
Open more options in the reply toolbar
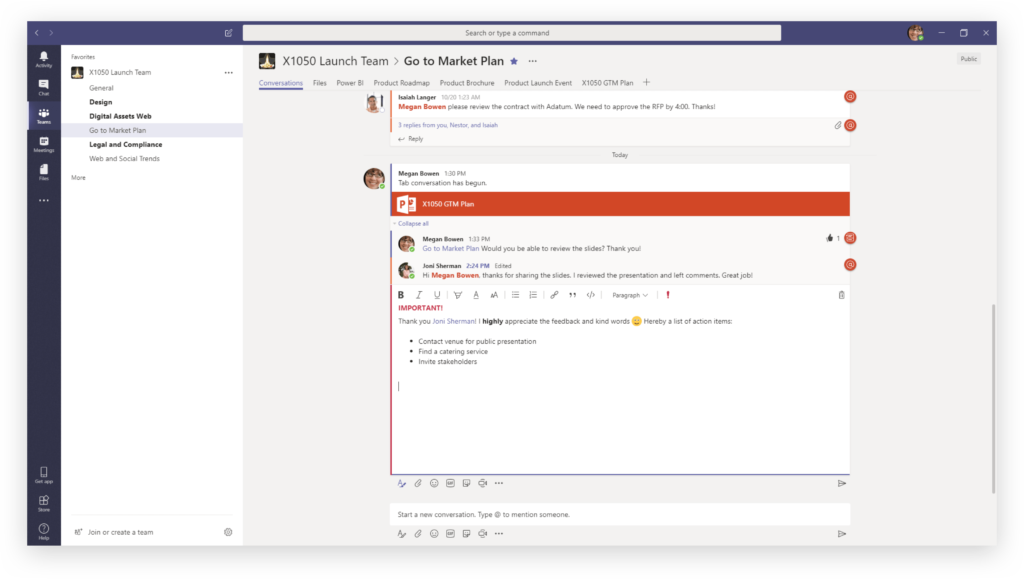click(499, 484)
